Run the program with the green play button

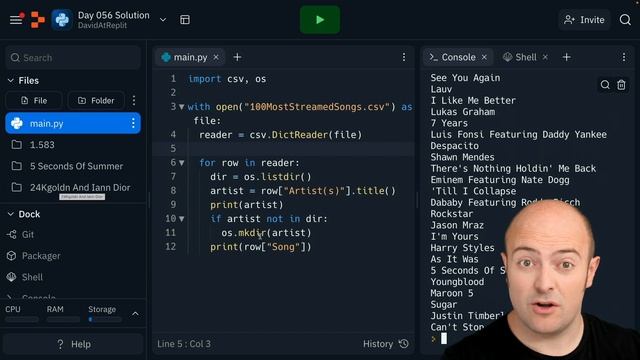click(x=320, y=20)
